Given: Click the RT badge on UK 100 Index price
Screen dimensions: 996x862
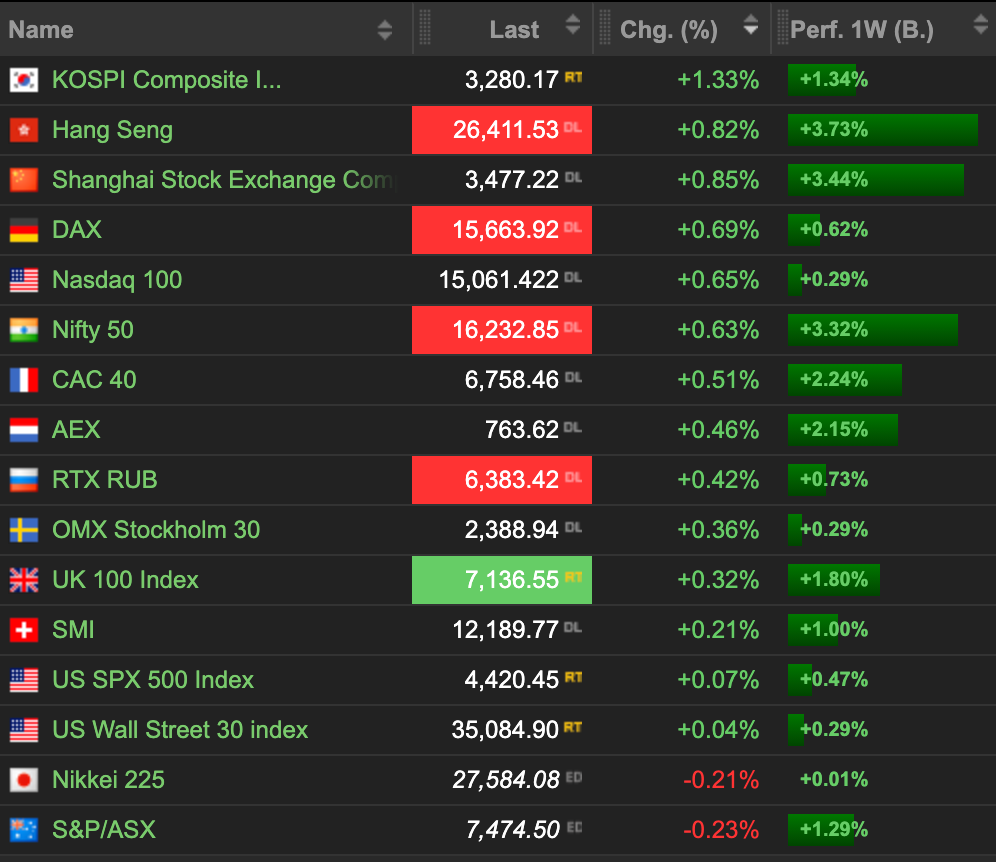Looking at the screenshot, I should (574, 577).
